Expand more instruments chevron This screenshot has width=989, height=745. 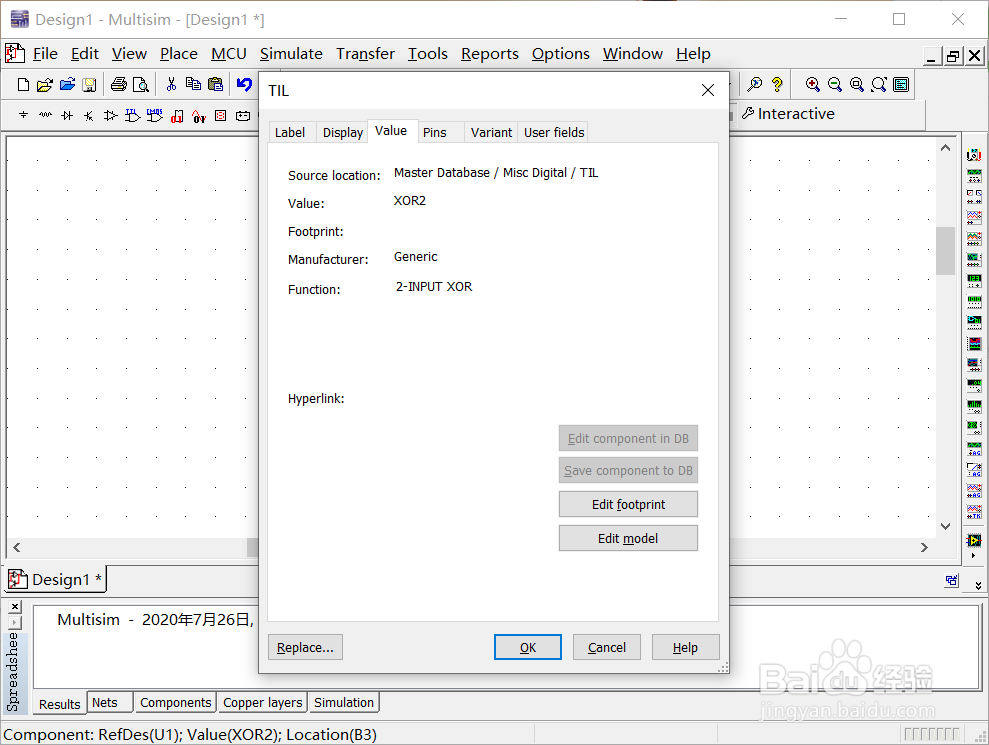click(x=978, y=586)
